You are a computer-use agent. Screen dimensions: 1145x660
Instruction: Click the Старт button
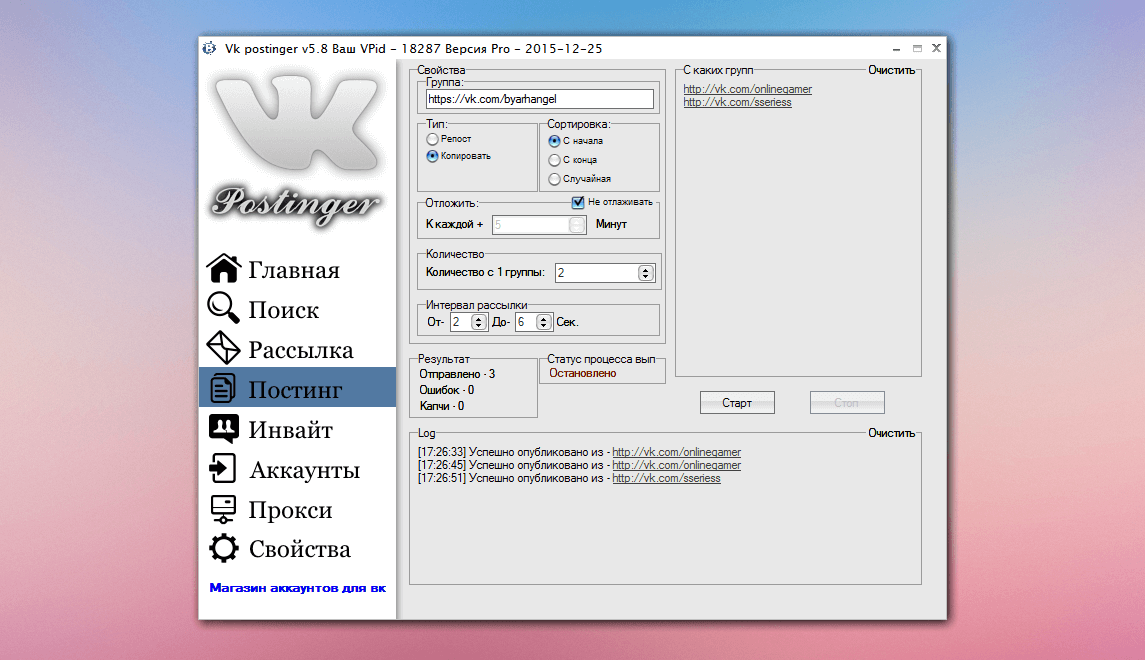coord(737,403)
